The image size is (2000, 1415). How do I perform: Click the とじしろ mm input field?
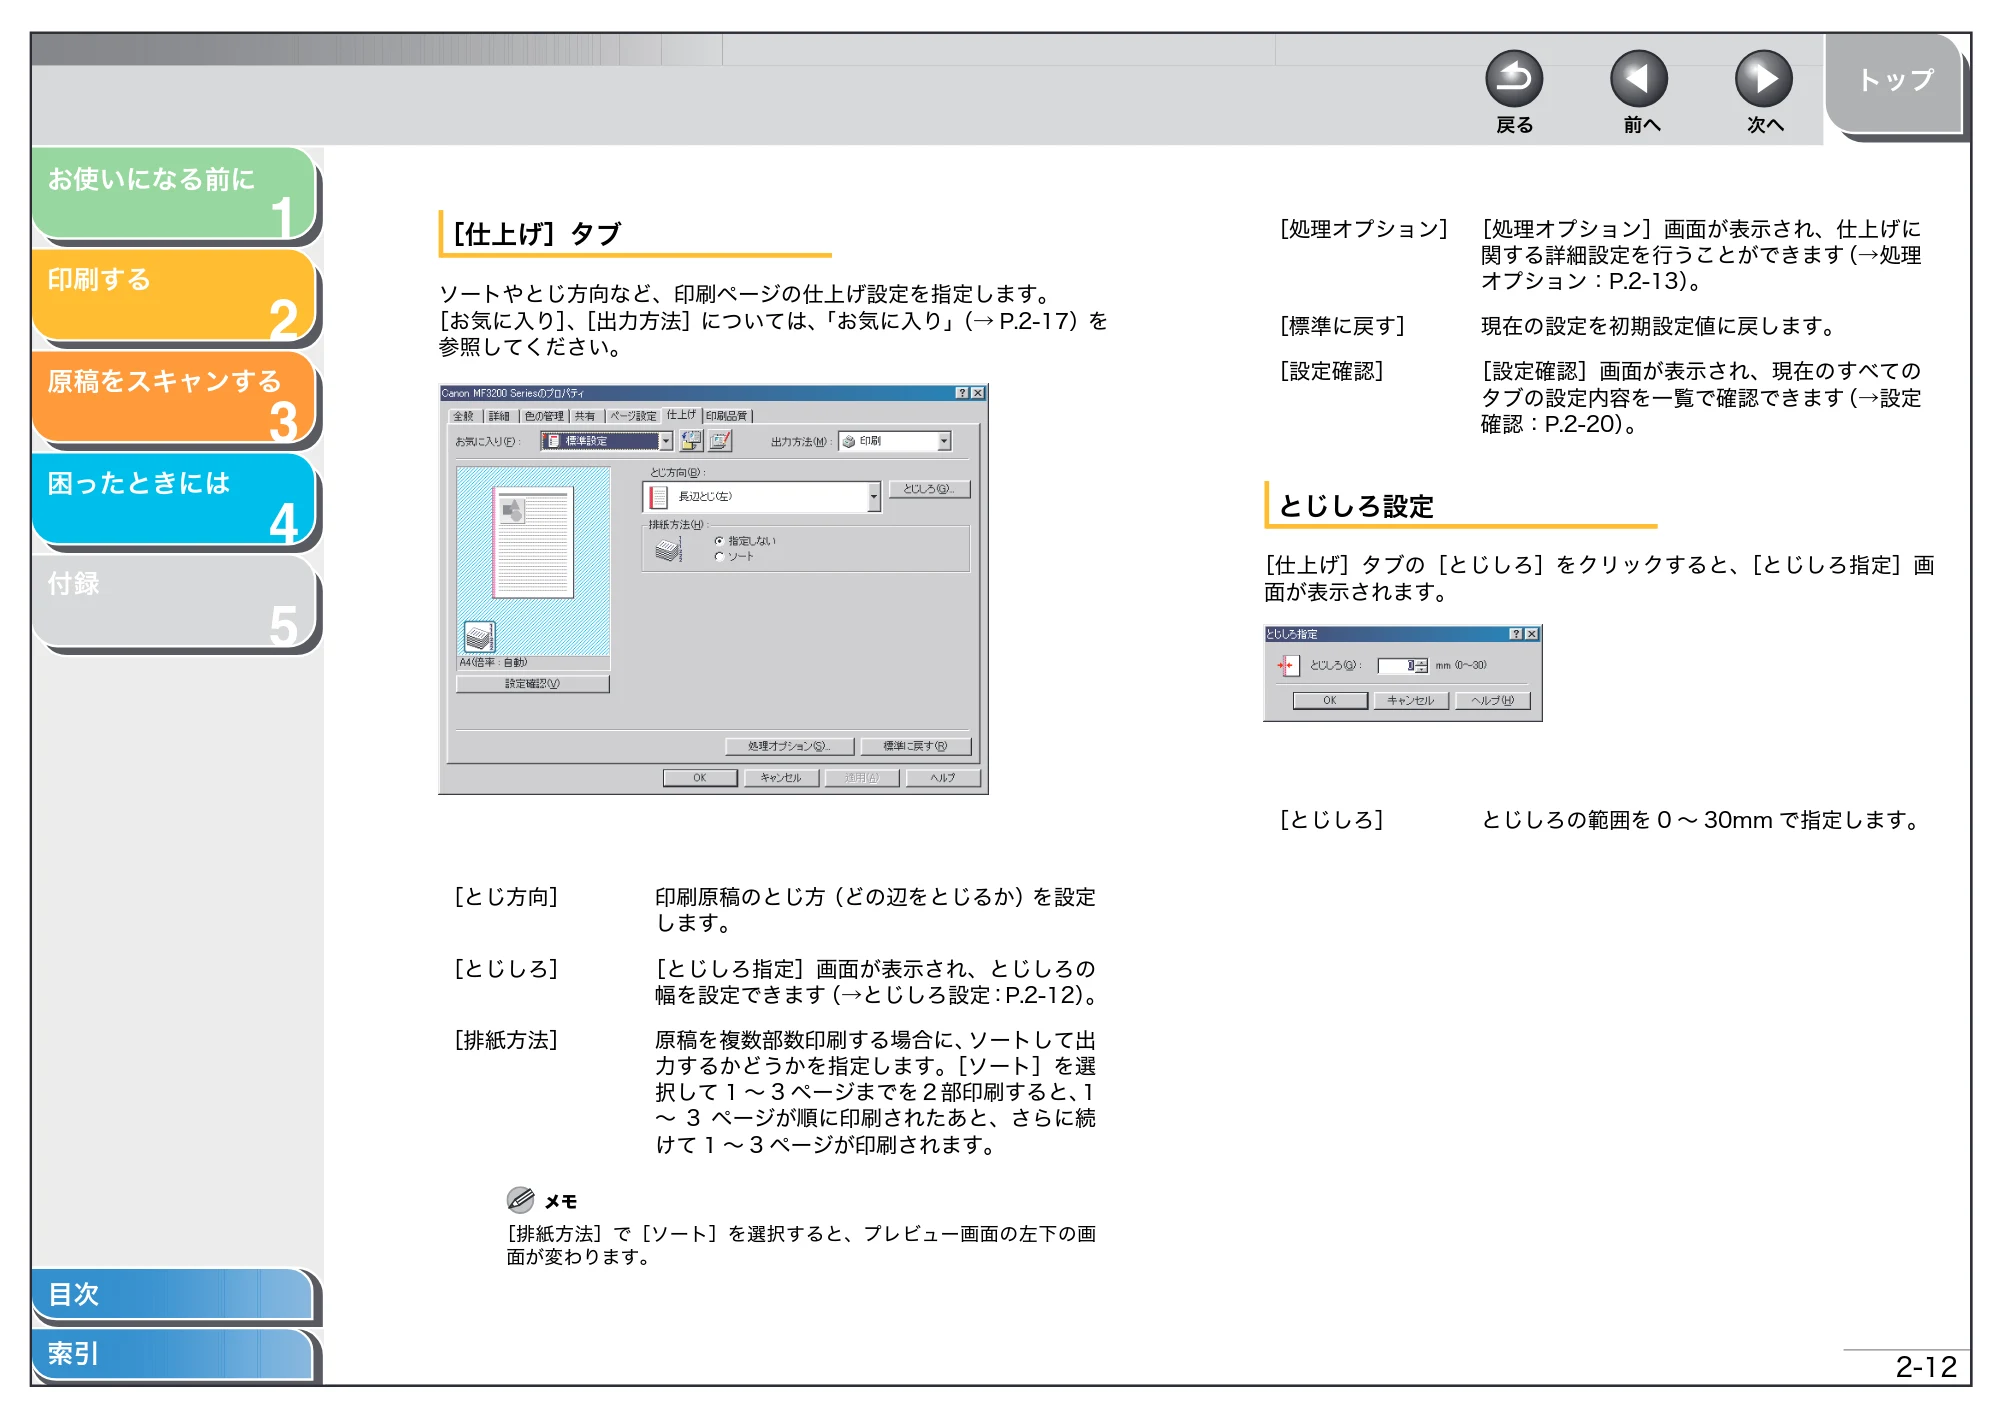click(1397, 665)
